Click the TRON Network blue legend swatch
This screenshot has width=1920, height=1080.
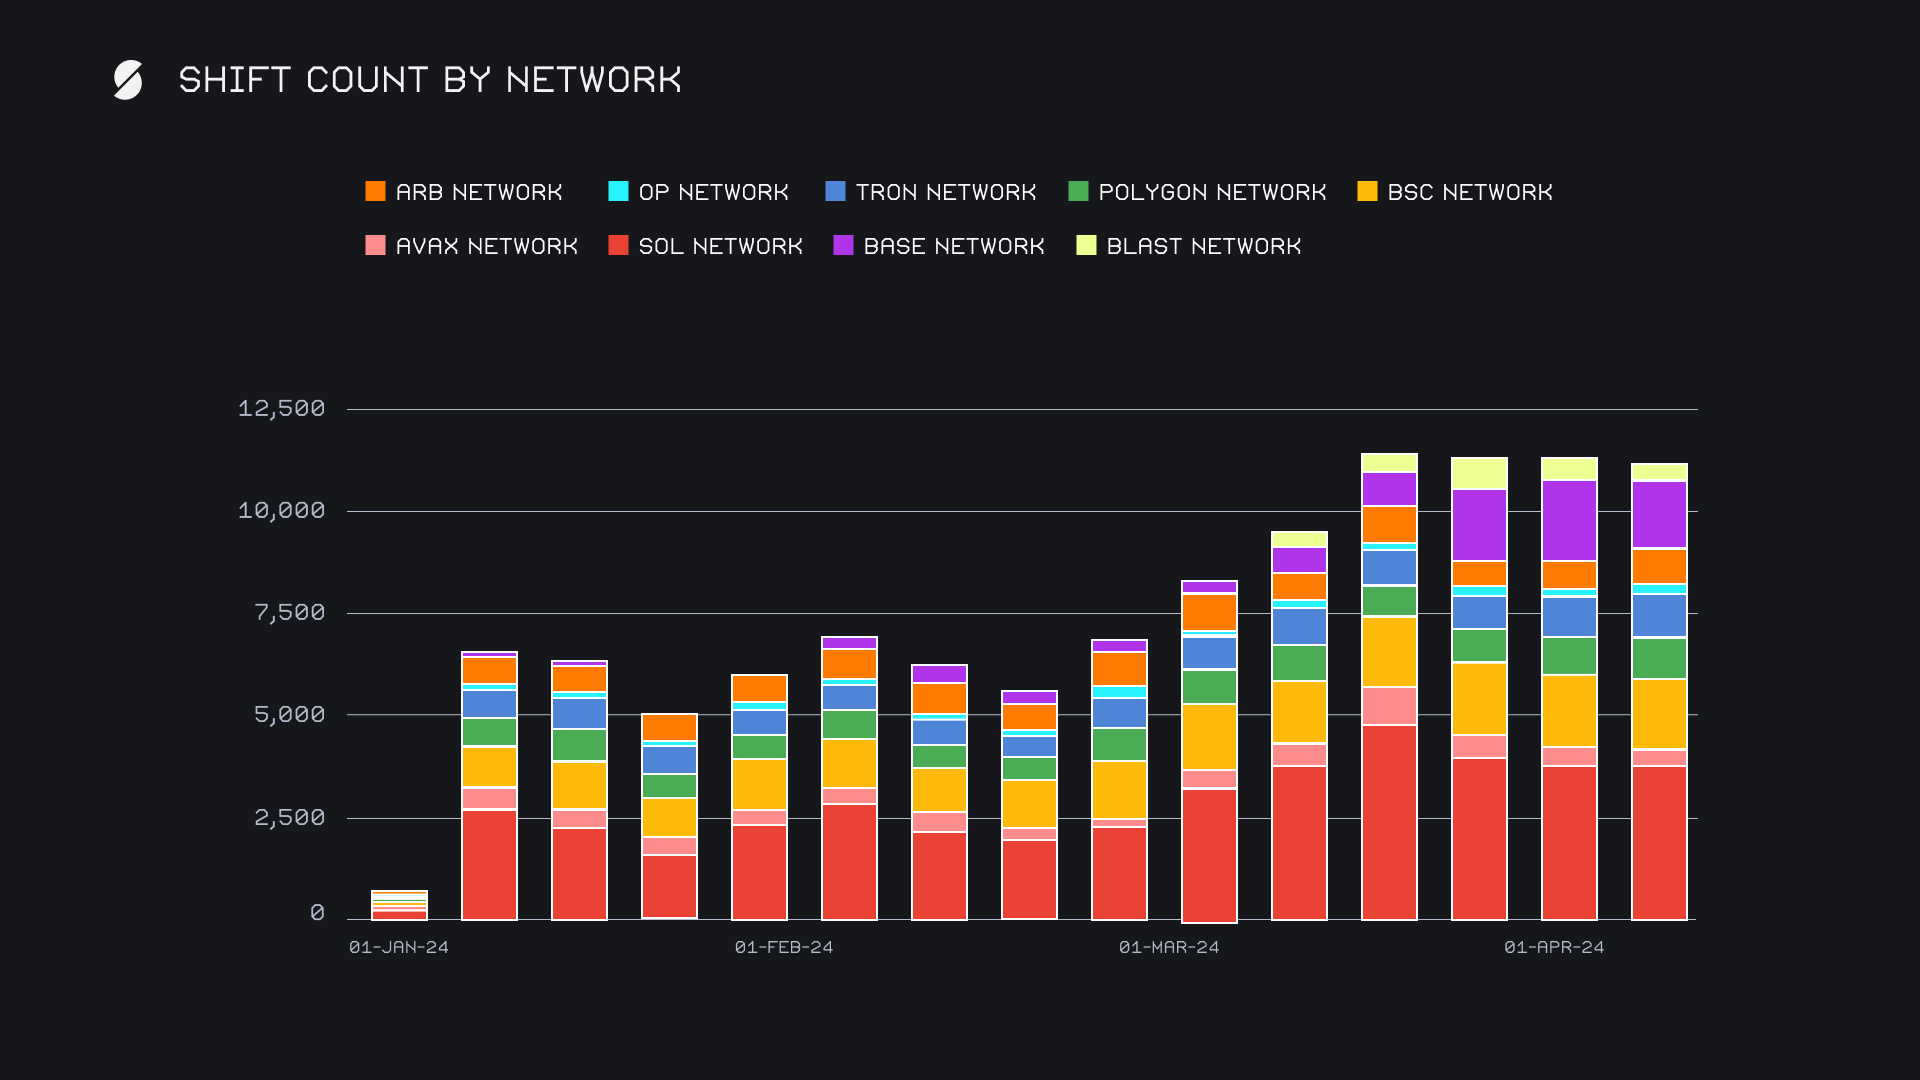835,191
